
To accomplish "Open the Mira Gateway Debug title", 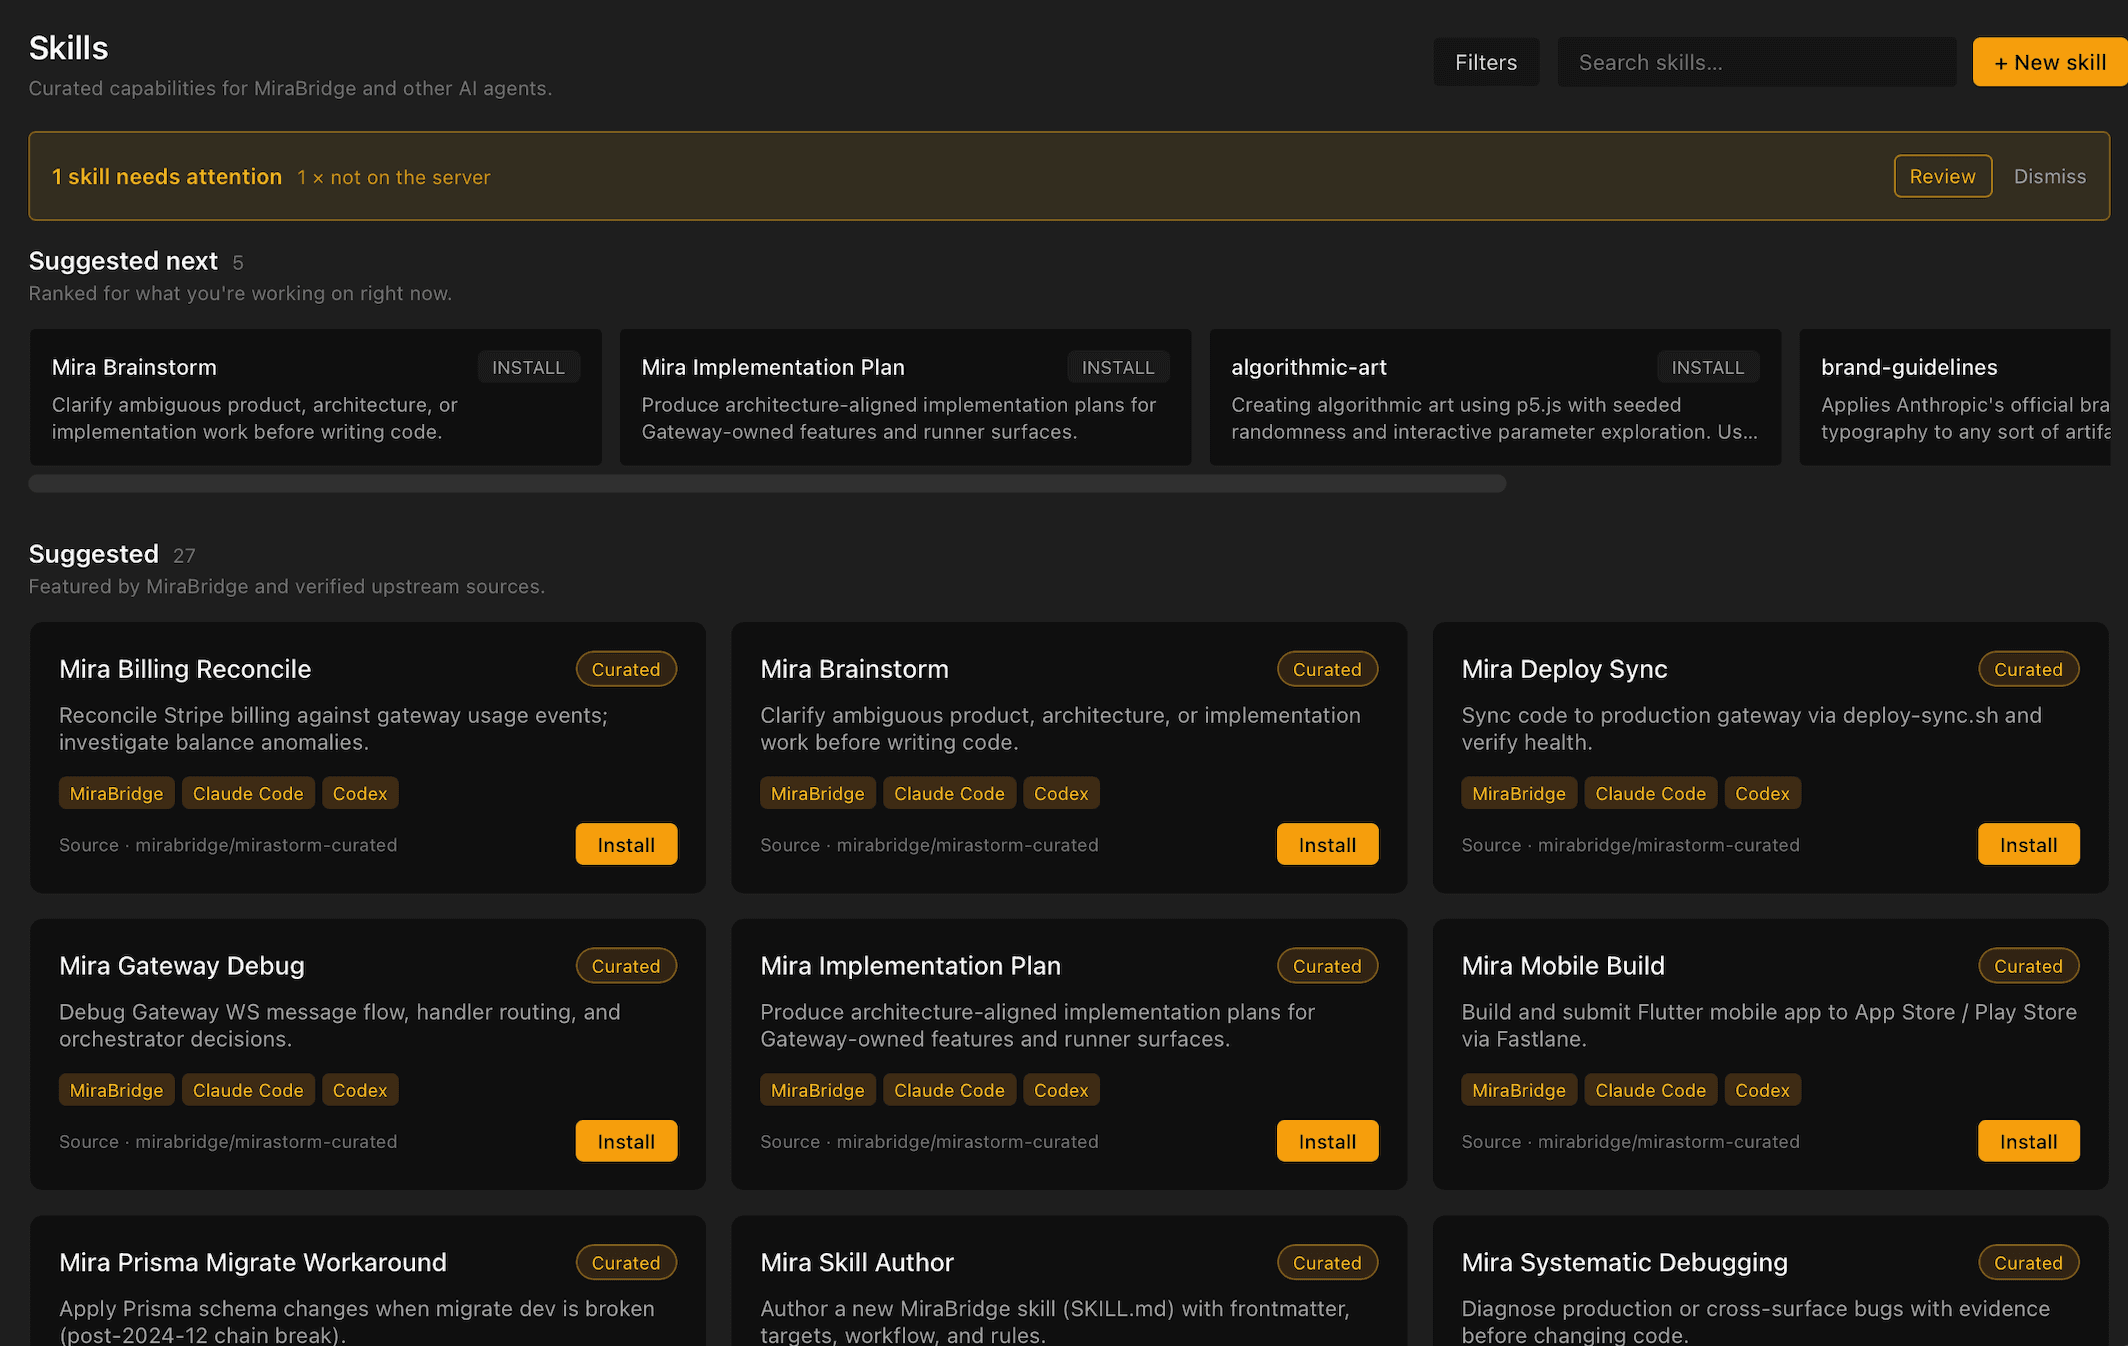I will pyautogui.click(x=182, y=966).
